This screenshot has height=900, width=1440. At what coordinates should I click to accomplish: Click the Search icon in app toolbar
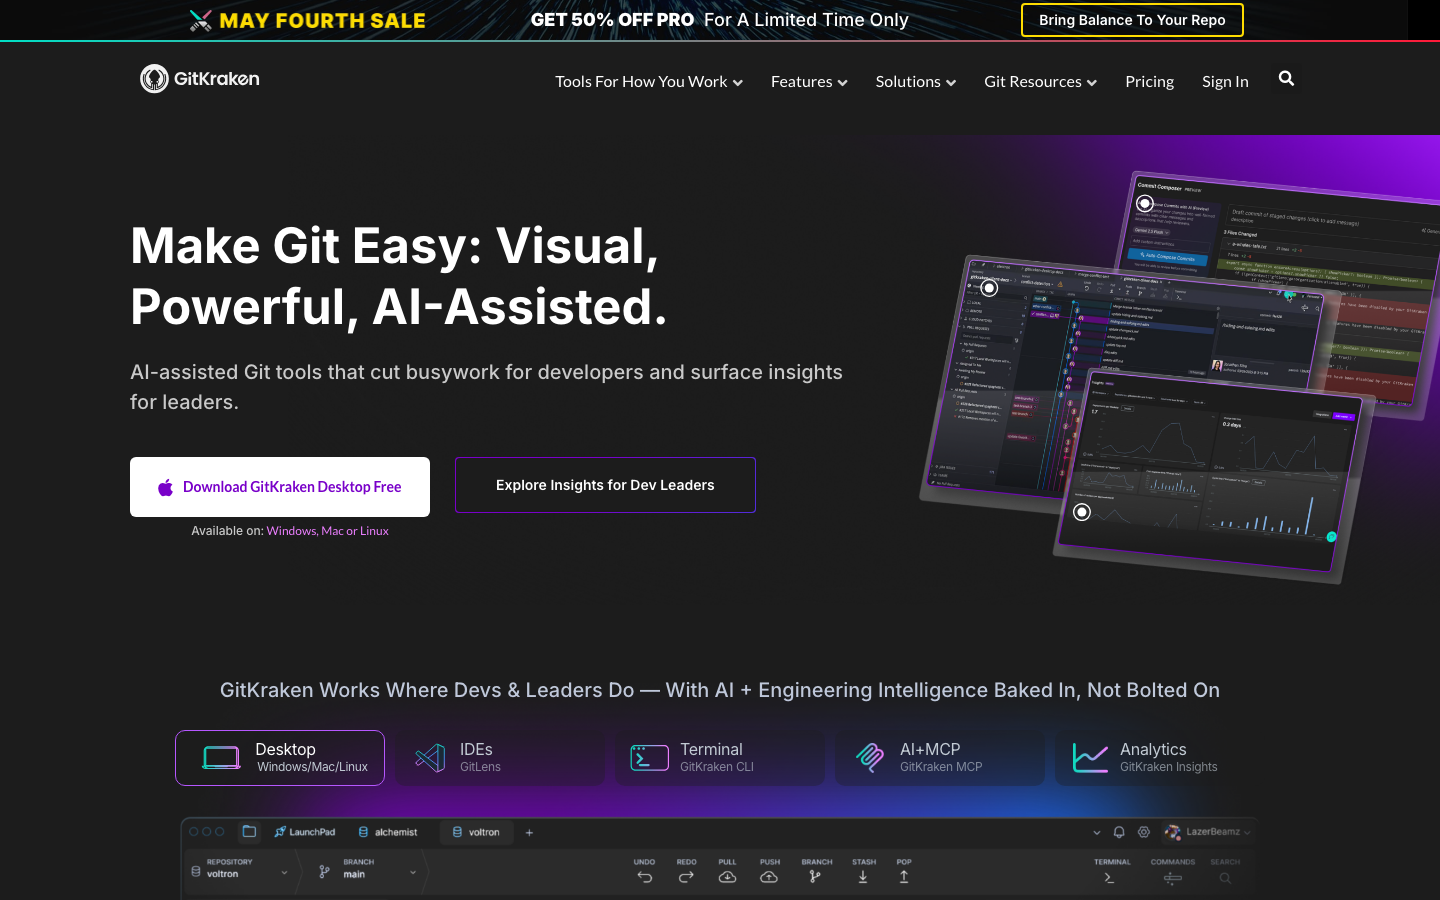[1225, 878]
